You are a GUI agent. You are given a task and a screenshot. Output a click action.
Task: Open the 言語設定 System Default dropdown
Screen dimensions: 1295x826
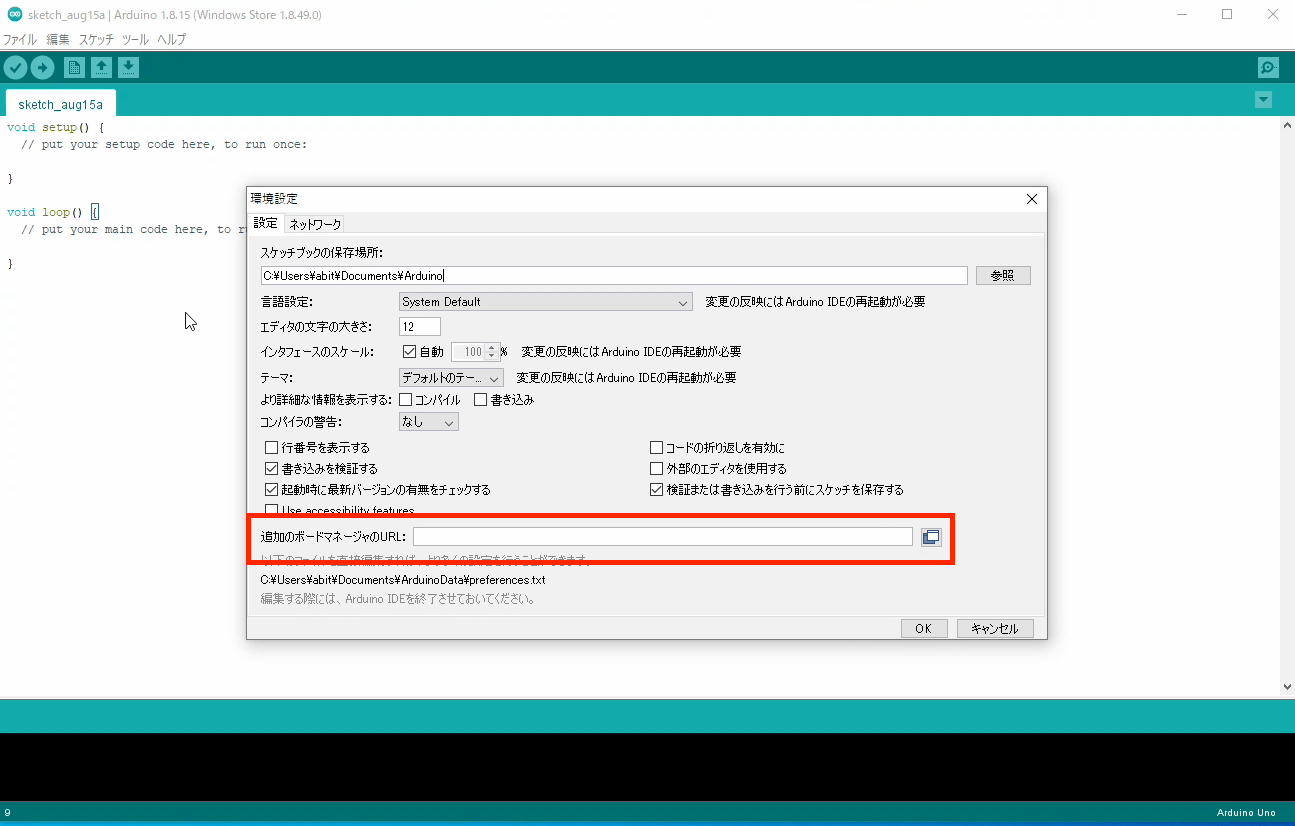point(545,302)
